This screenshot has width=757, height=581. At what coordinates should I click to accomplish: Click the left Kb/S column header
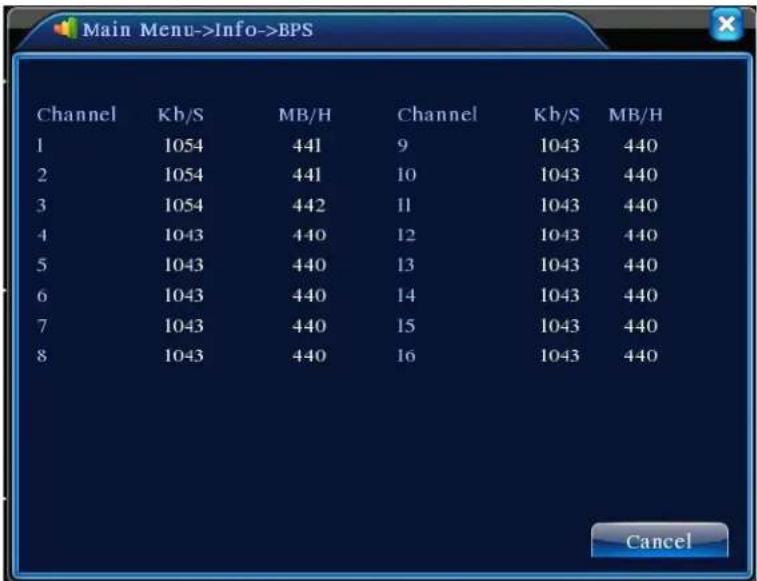[181, 115]
